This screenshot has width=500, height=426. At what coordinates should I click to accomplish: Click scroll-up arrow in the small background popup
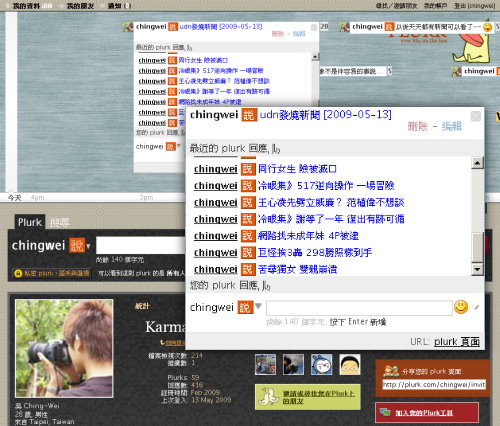tap(315, 57)
